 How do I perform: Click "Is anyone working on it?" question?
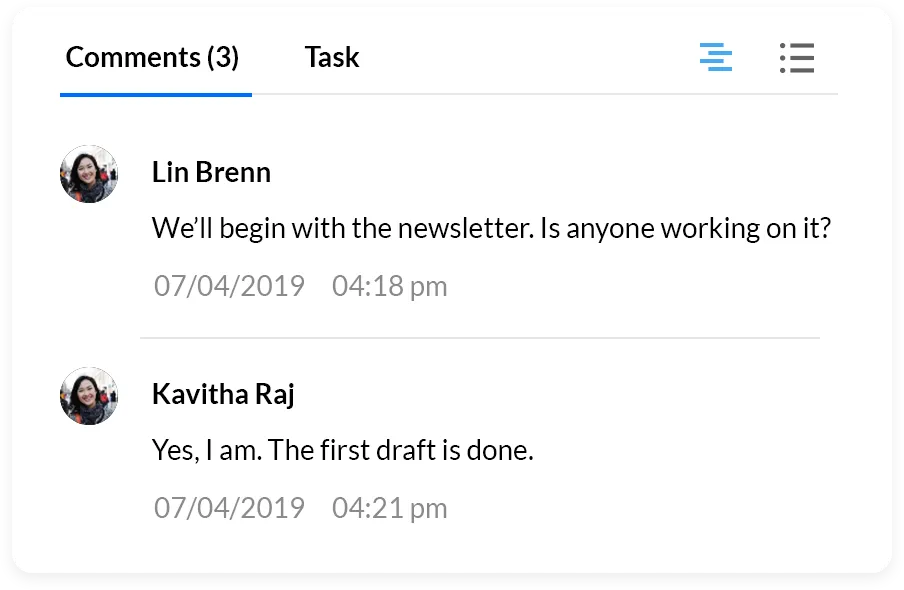[685, 229]
